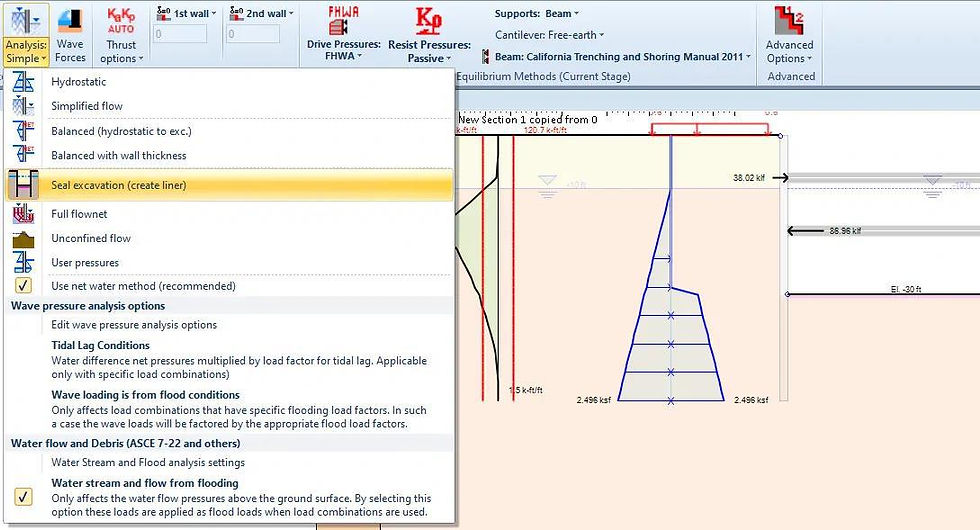Open the Cantilever: Free-earth dropdown
The height and width of the screenshot is (530, 980).
tap(601, 36)
